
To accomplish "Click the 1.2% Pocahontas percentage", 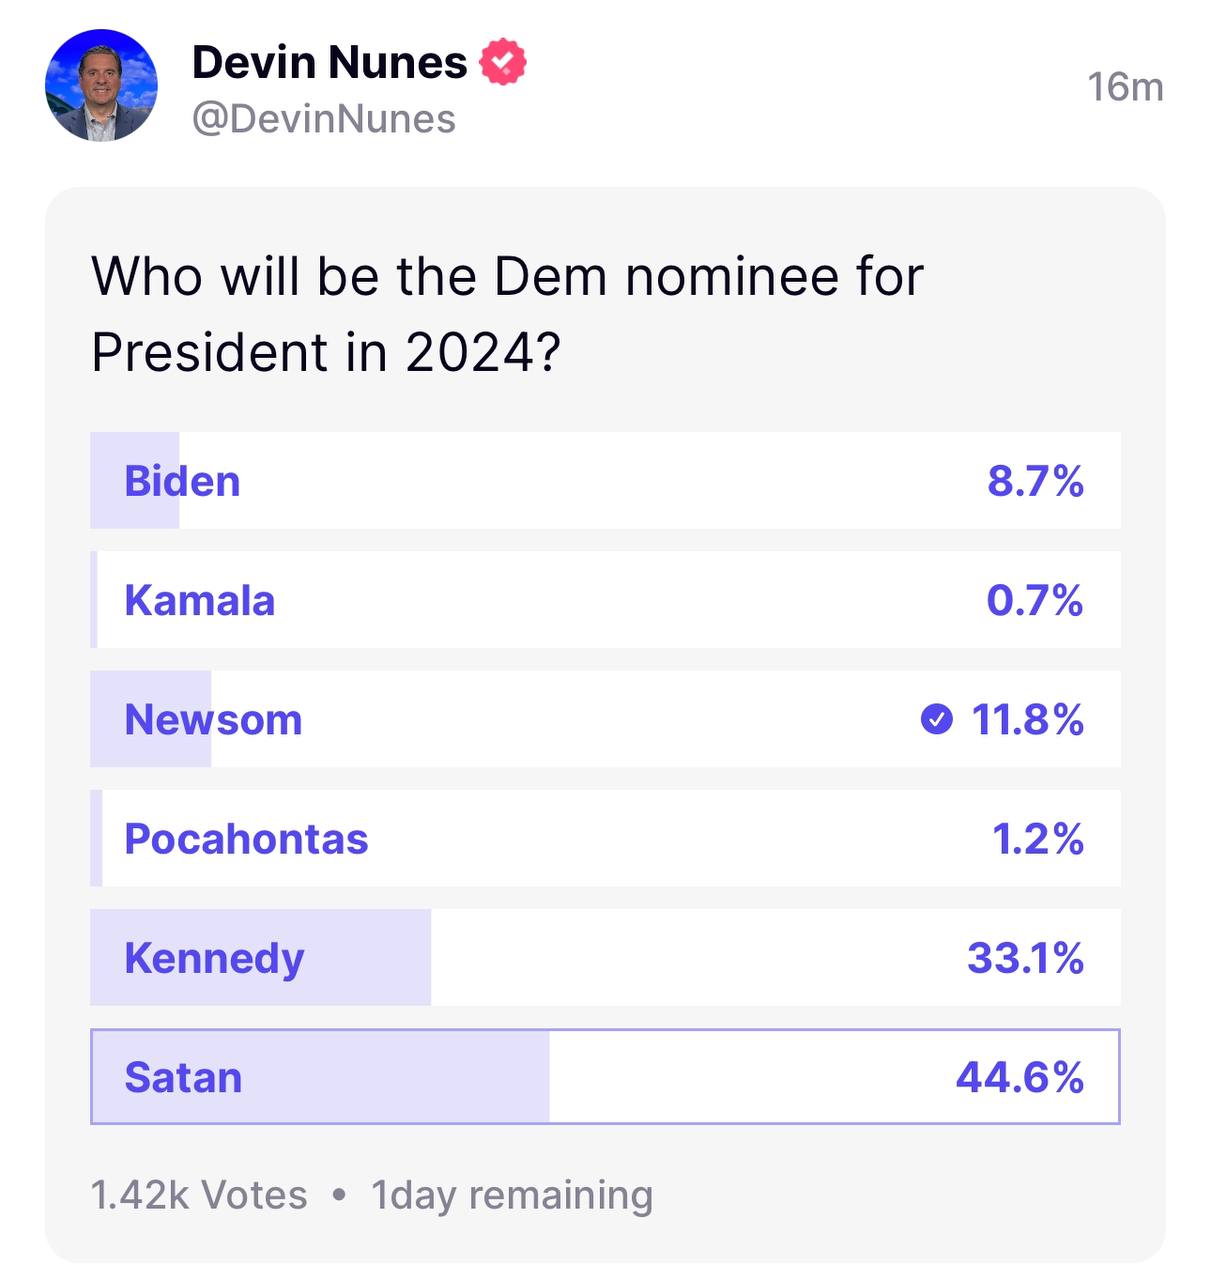I will [x=1039, y=839].
